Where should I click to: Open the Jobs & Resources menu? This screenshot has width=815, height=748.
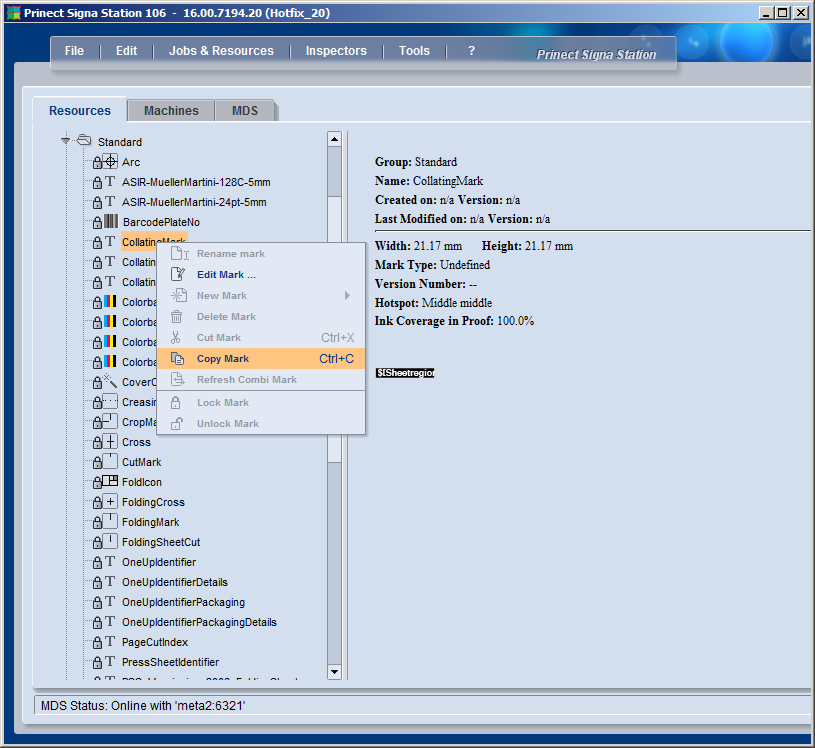pos(221,51)
